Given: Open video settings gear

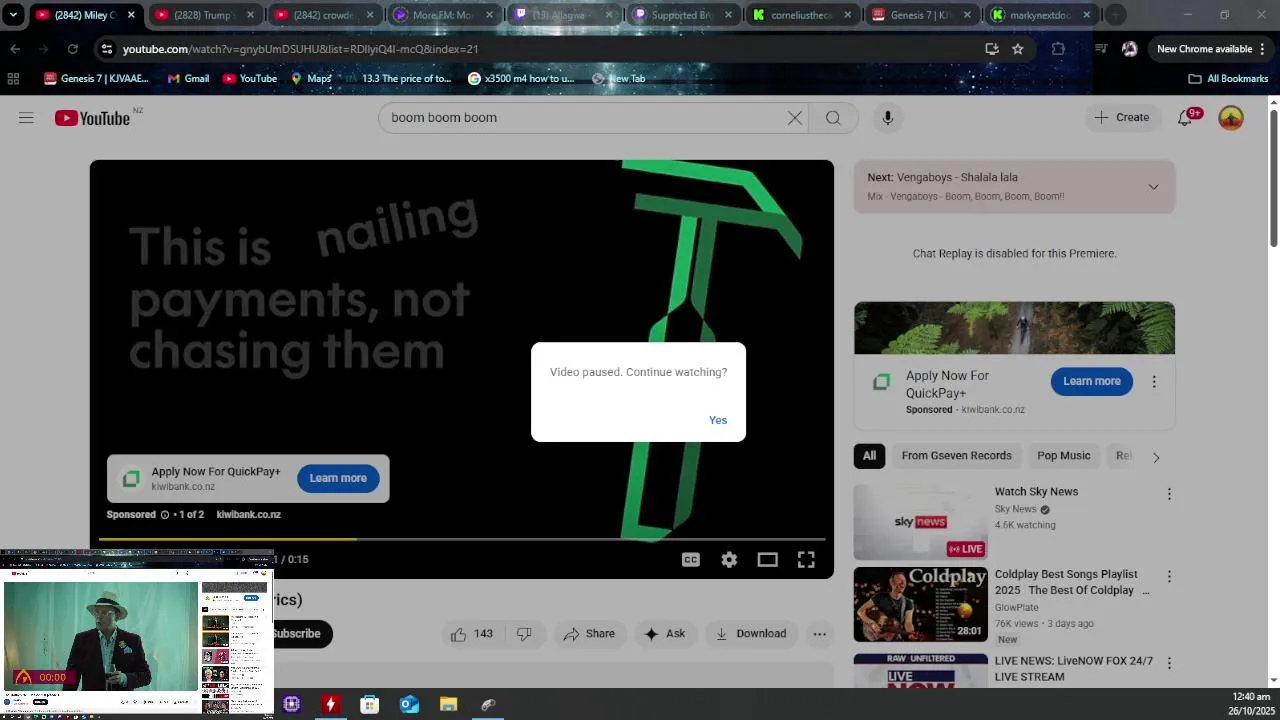Looking at the screenshot, I should [x=729, y=560].
